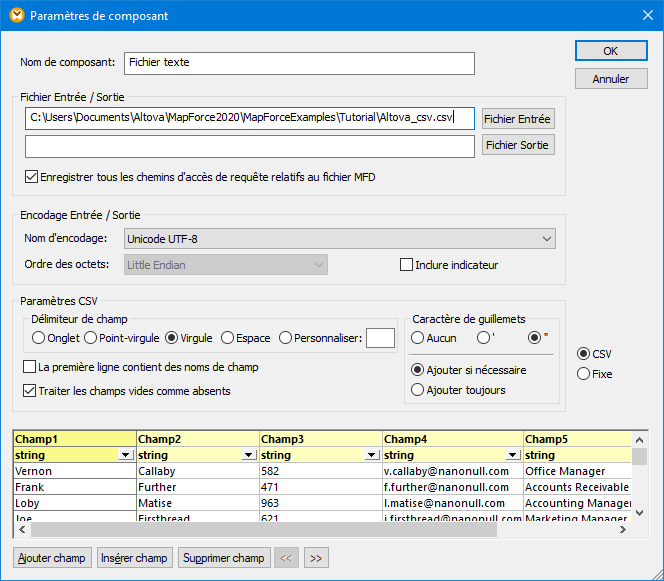
Task: Click the Fichier Entrée browse button
Action: pyautogui.click(x=517, y=119)
